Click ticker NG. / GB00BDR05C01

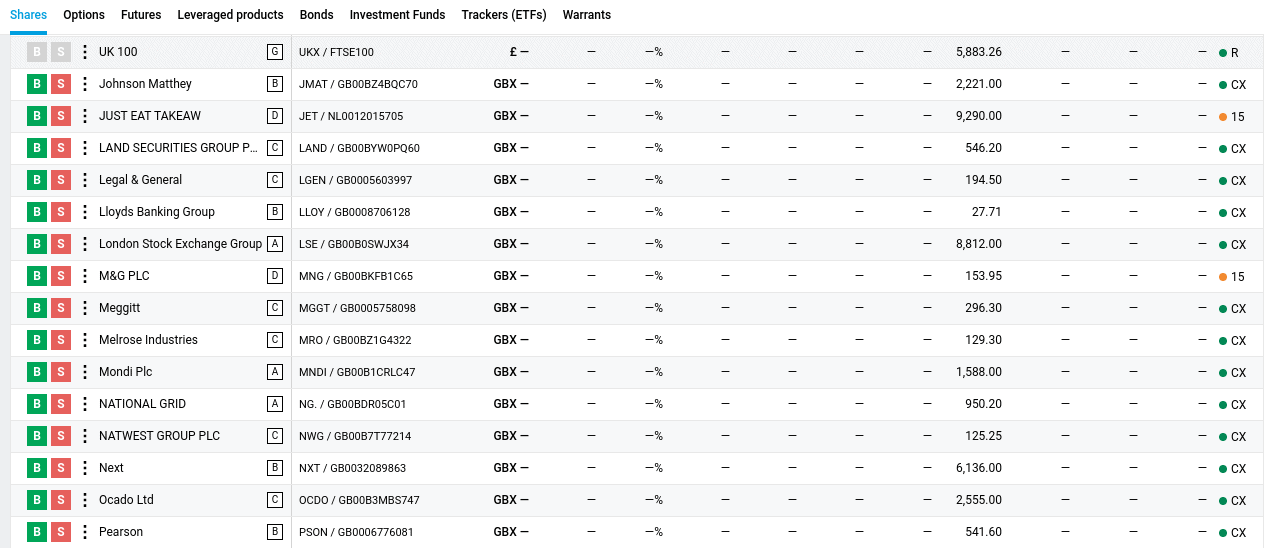(x=352, y=405)
